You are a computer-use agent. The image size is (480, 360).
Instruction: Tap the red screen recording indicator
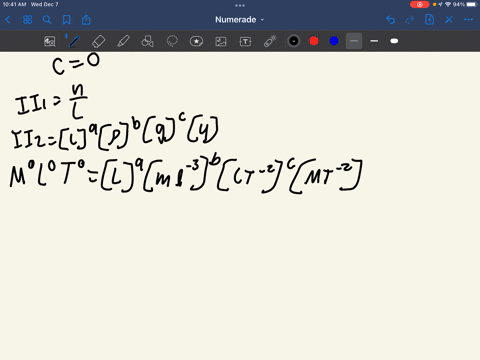(x=419, y=4)
